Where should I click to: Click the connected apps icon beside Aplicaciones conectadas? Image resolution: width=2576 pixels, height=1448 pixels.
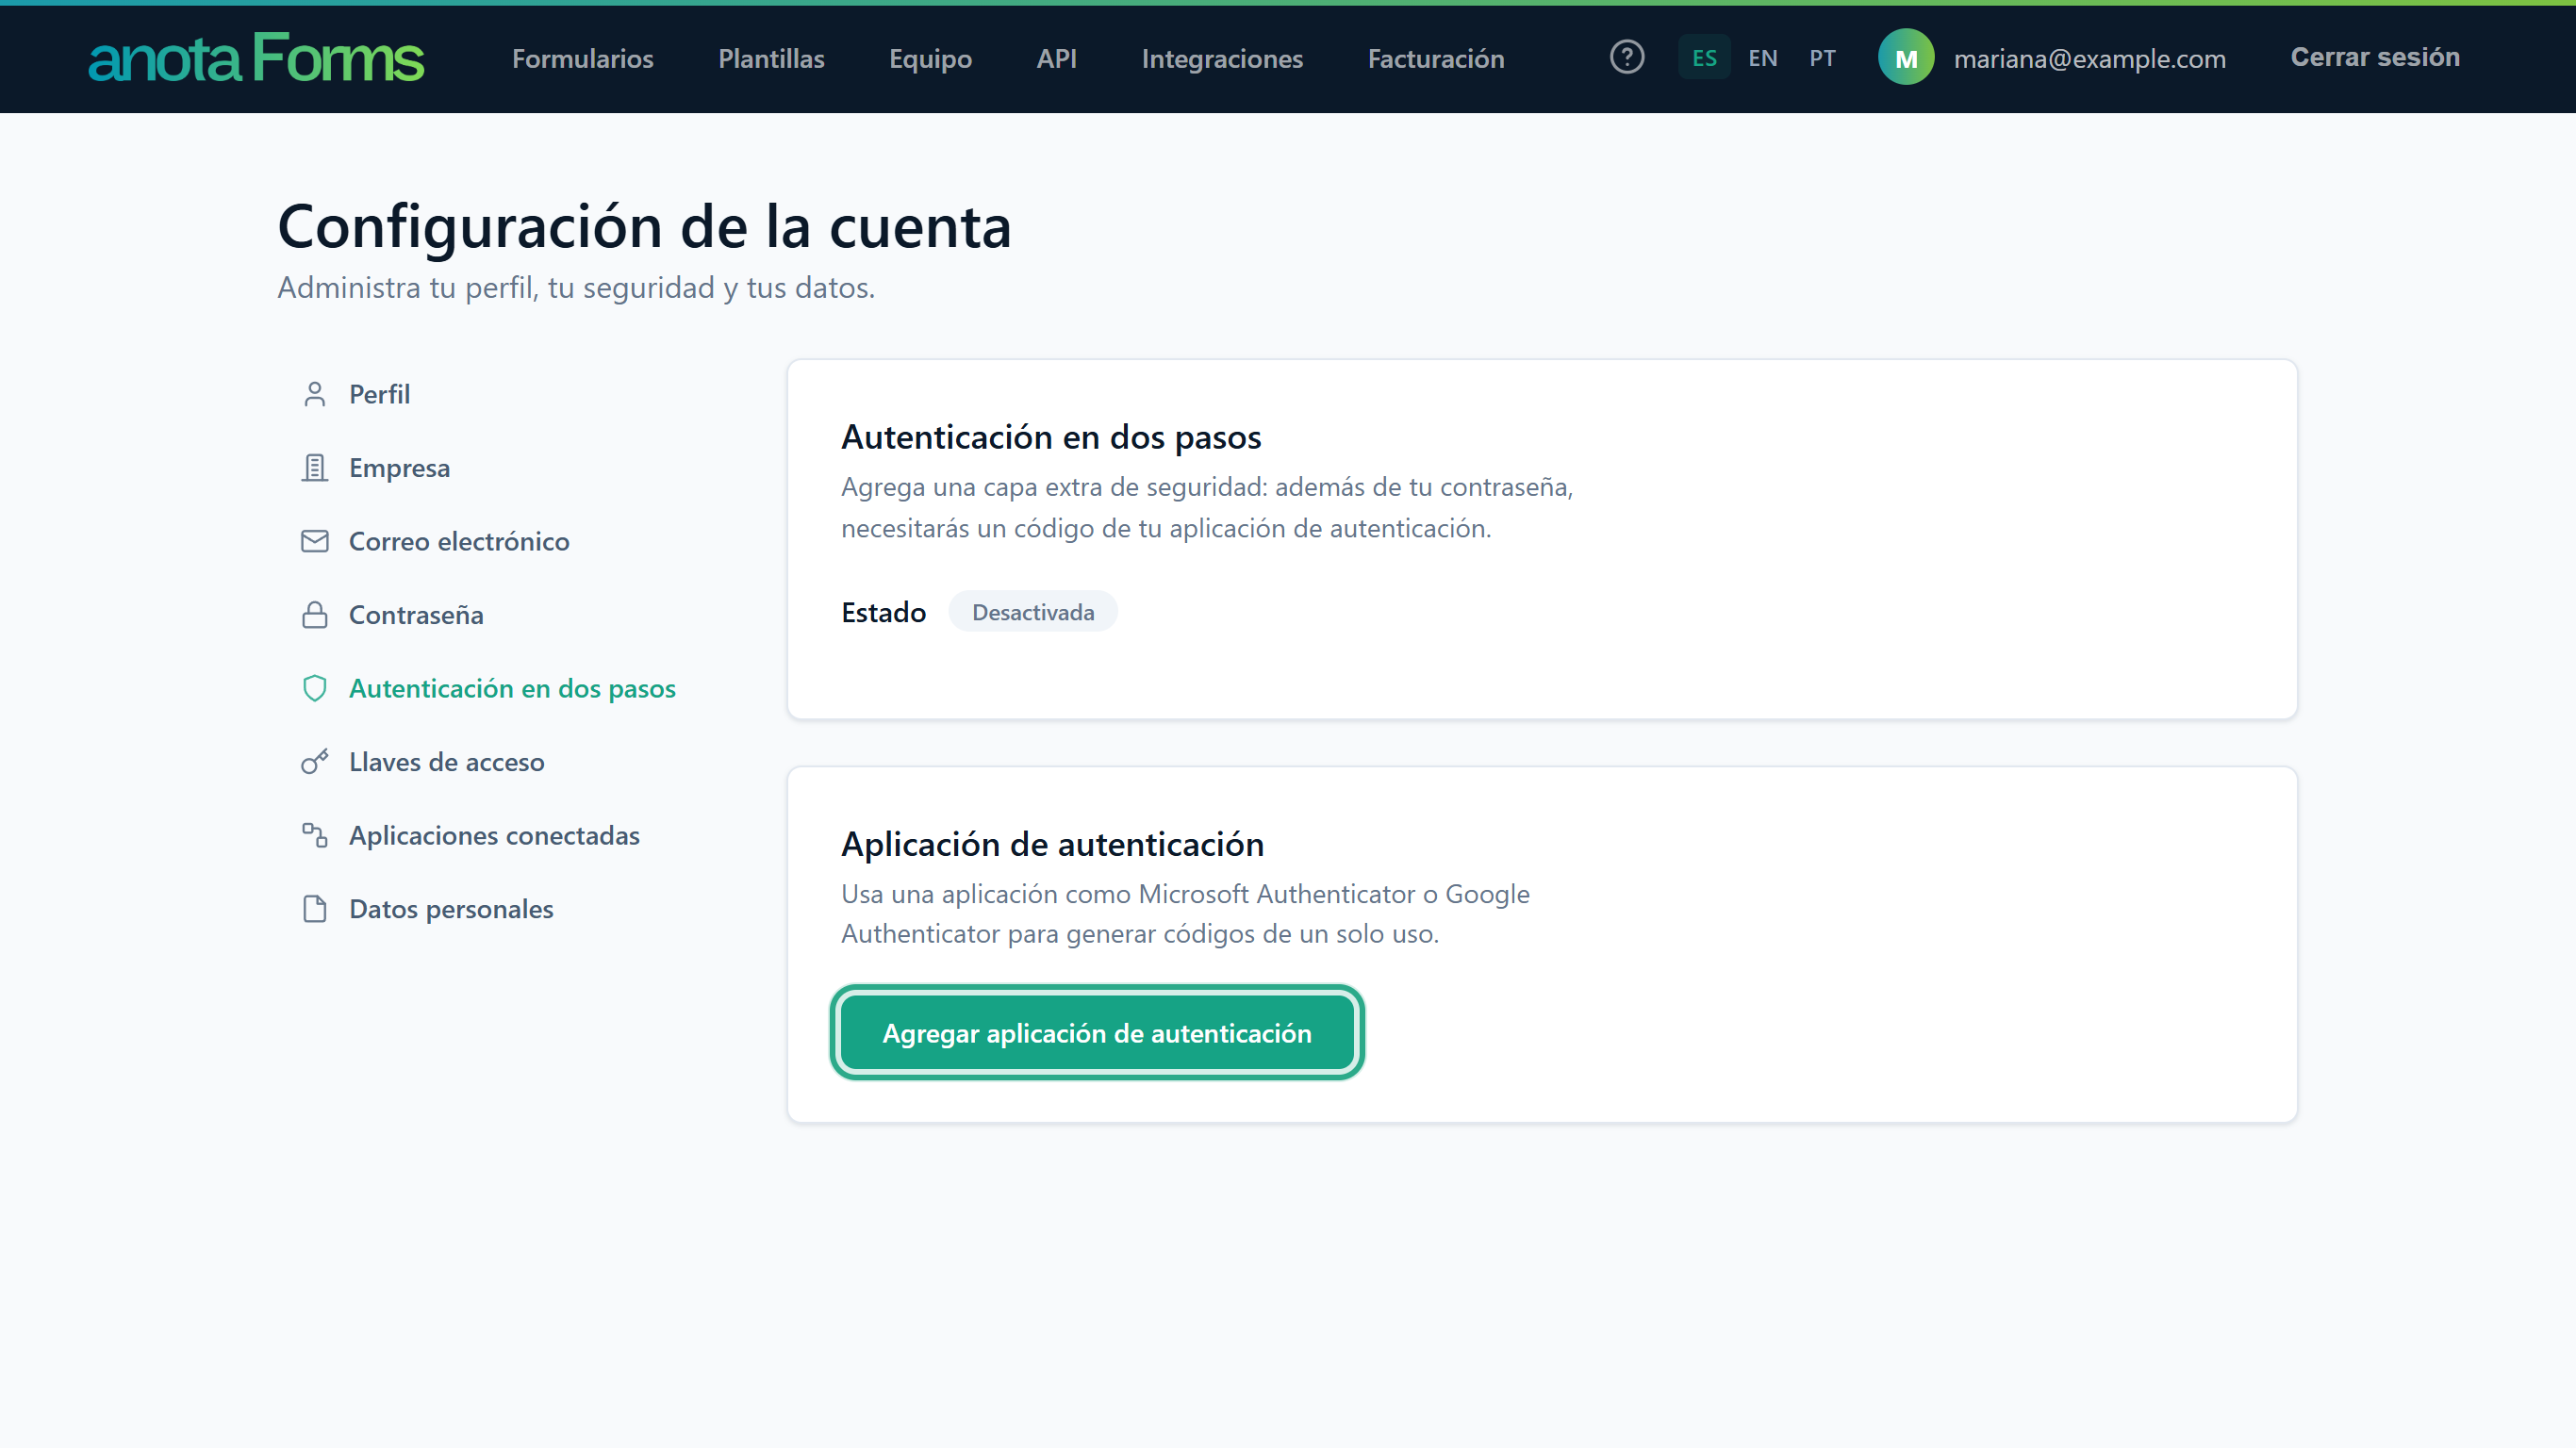click(x=315, y=835)
